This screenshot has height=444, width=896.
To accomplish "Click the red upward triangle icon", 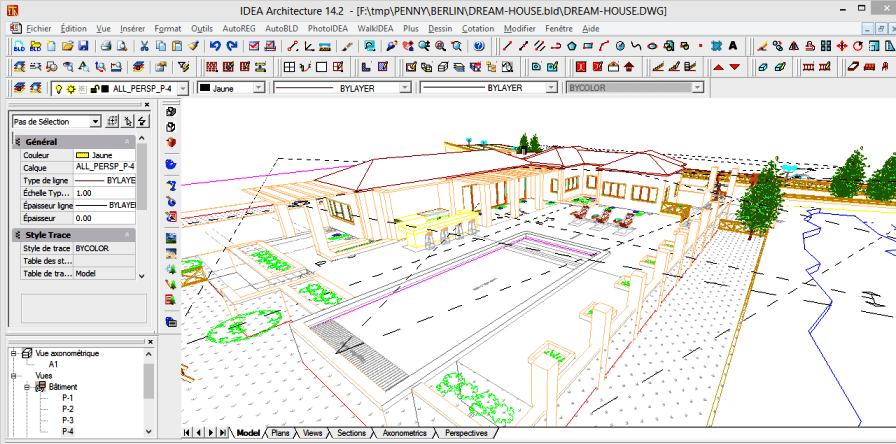I will coord(718,67).
